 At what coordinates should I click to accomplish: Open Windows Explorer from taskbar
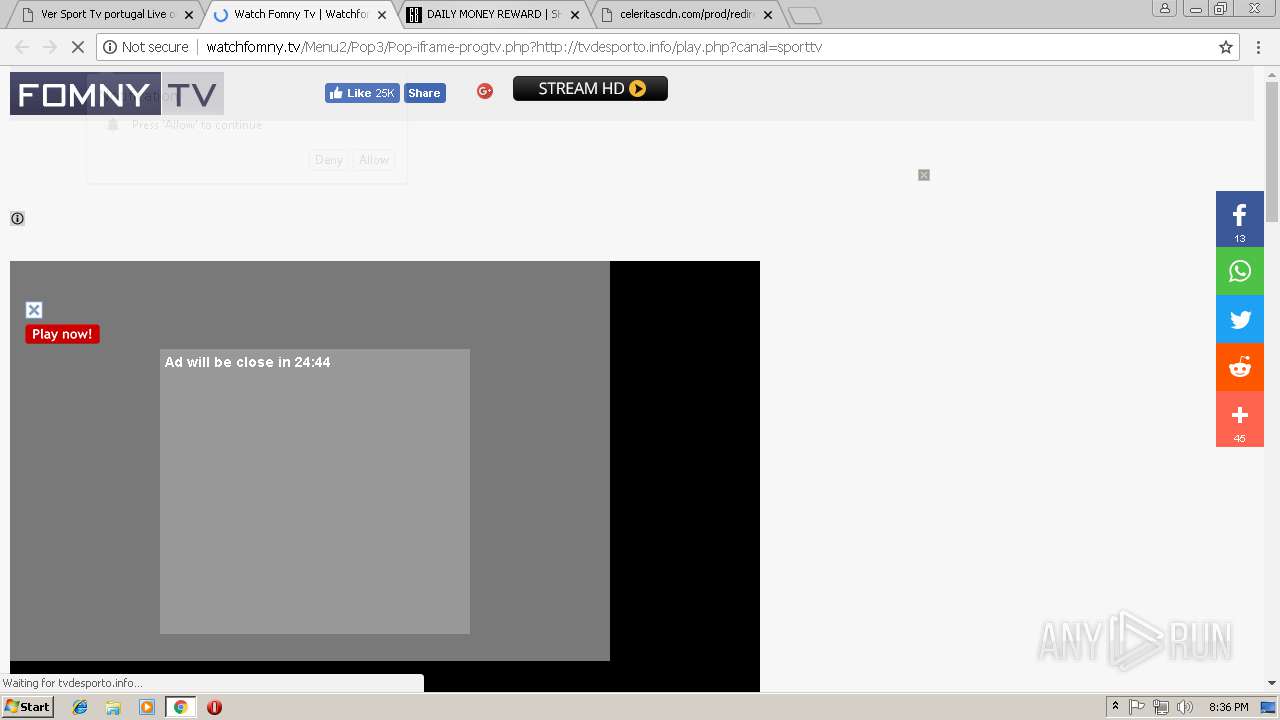(113, 707)
